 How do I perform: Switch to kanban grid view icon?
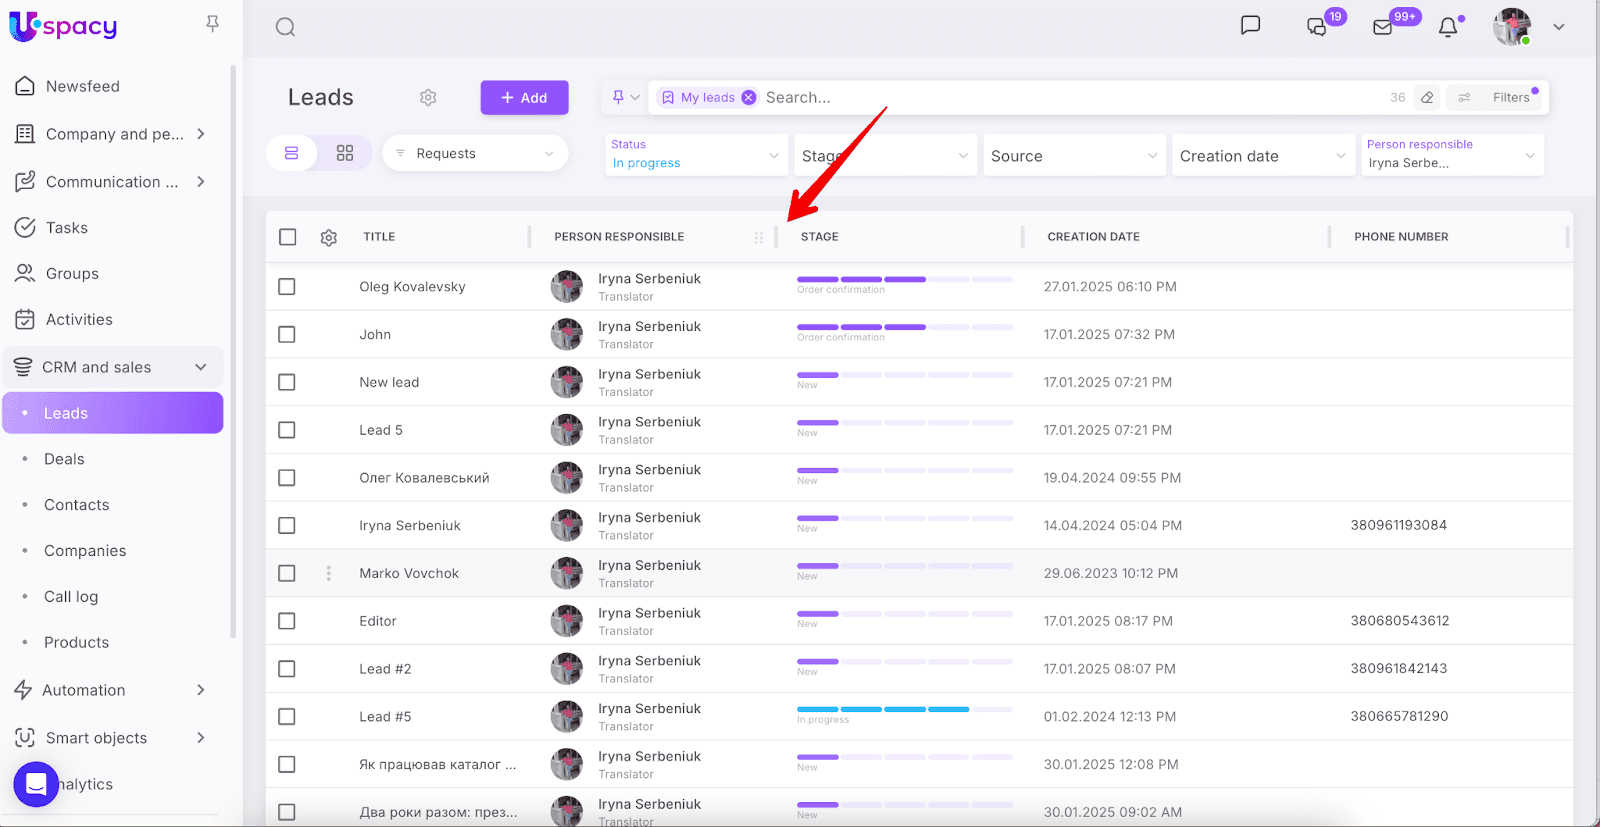tap(345, 153)
